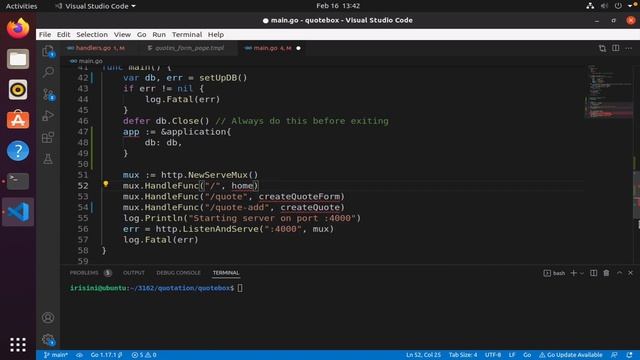This screenshot has width=640, height=360.
Task: Click the sync/watch eye icon in status bar
Action: tap(79, 355)
